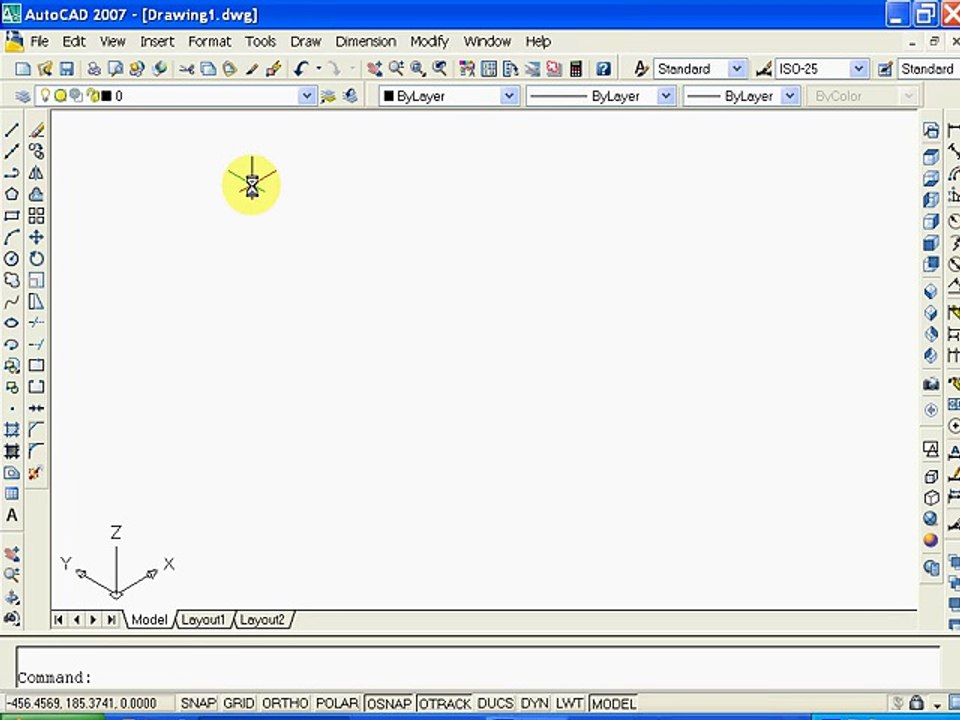Open the Modify menu

click(429, 42)
